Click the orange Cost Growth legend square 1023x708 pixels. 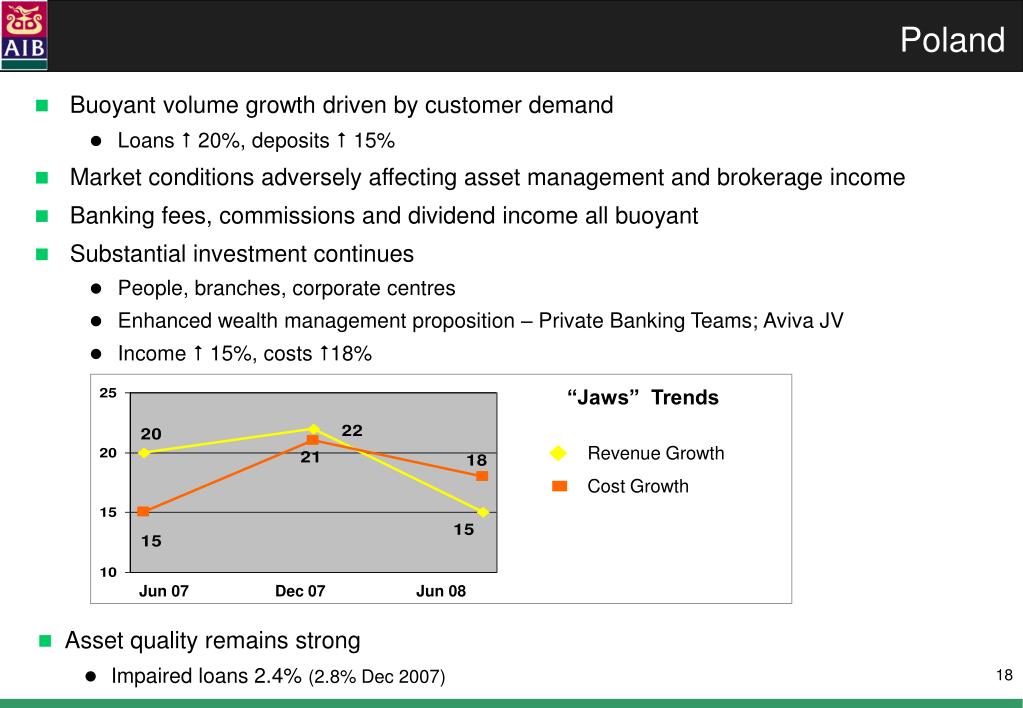(559, 486)
